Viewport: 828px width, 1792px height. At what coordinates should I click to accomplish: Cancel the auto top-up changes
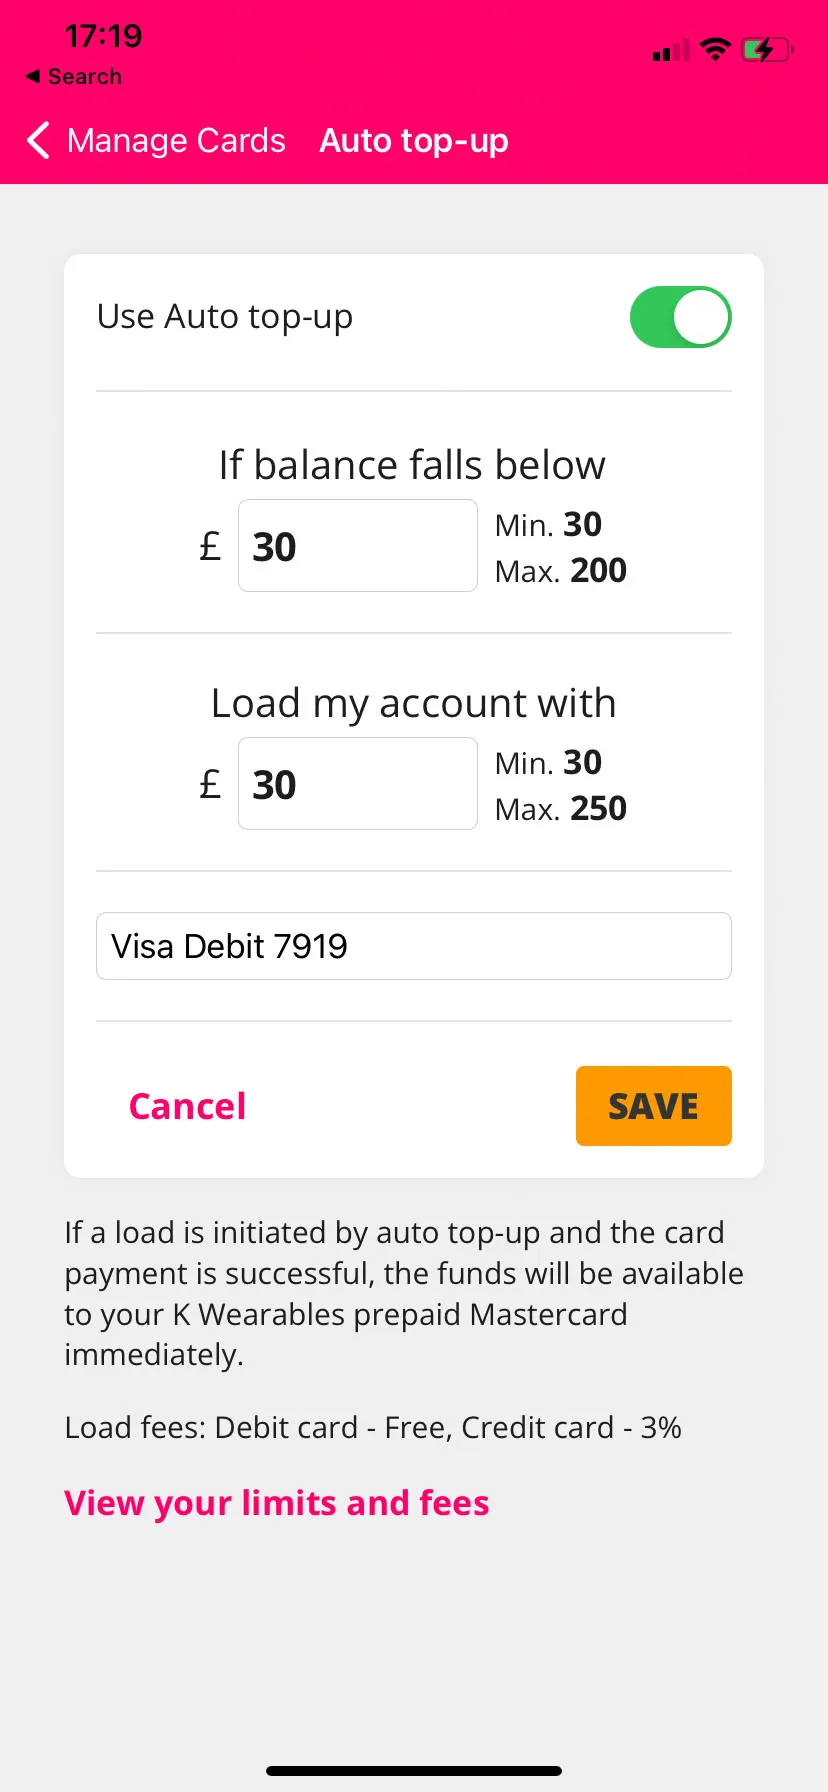click(x=187, y=1106)
